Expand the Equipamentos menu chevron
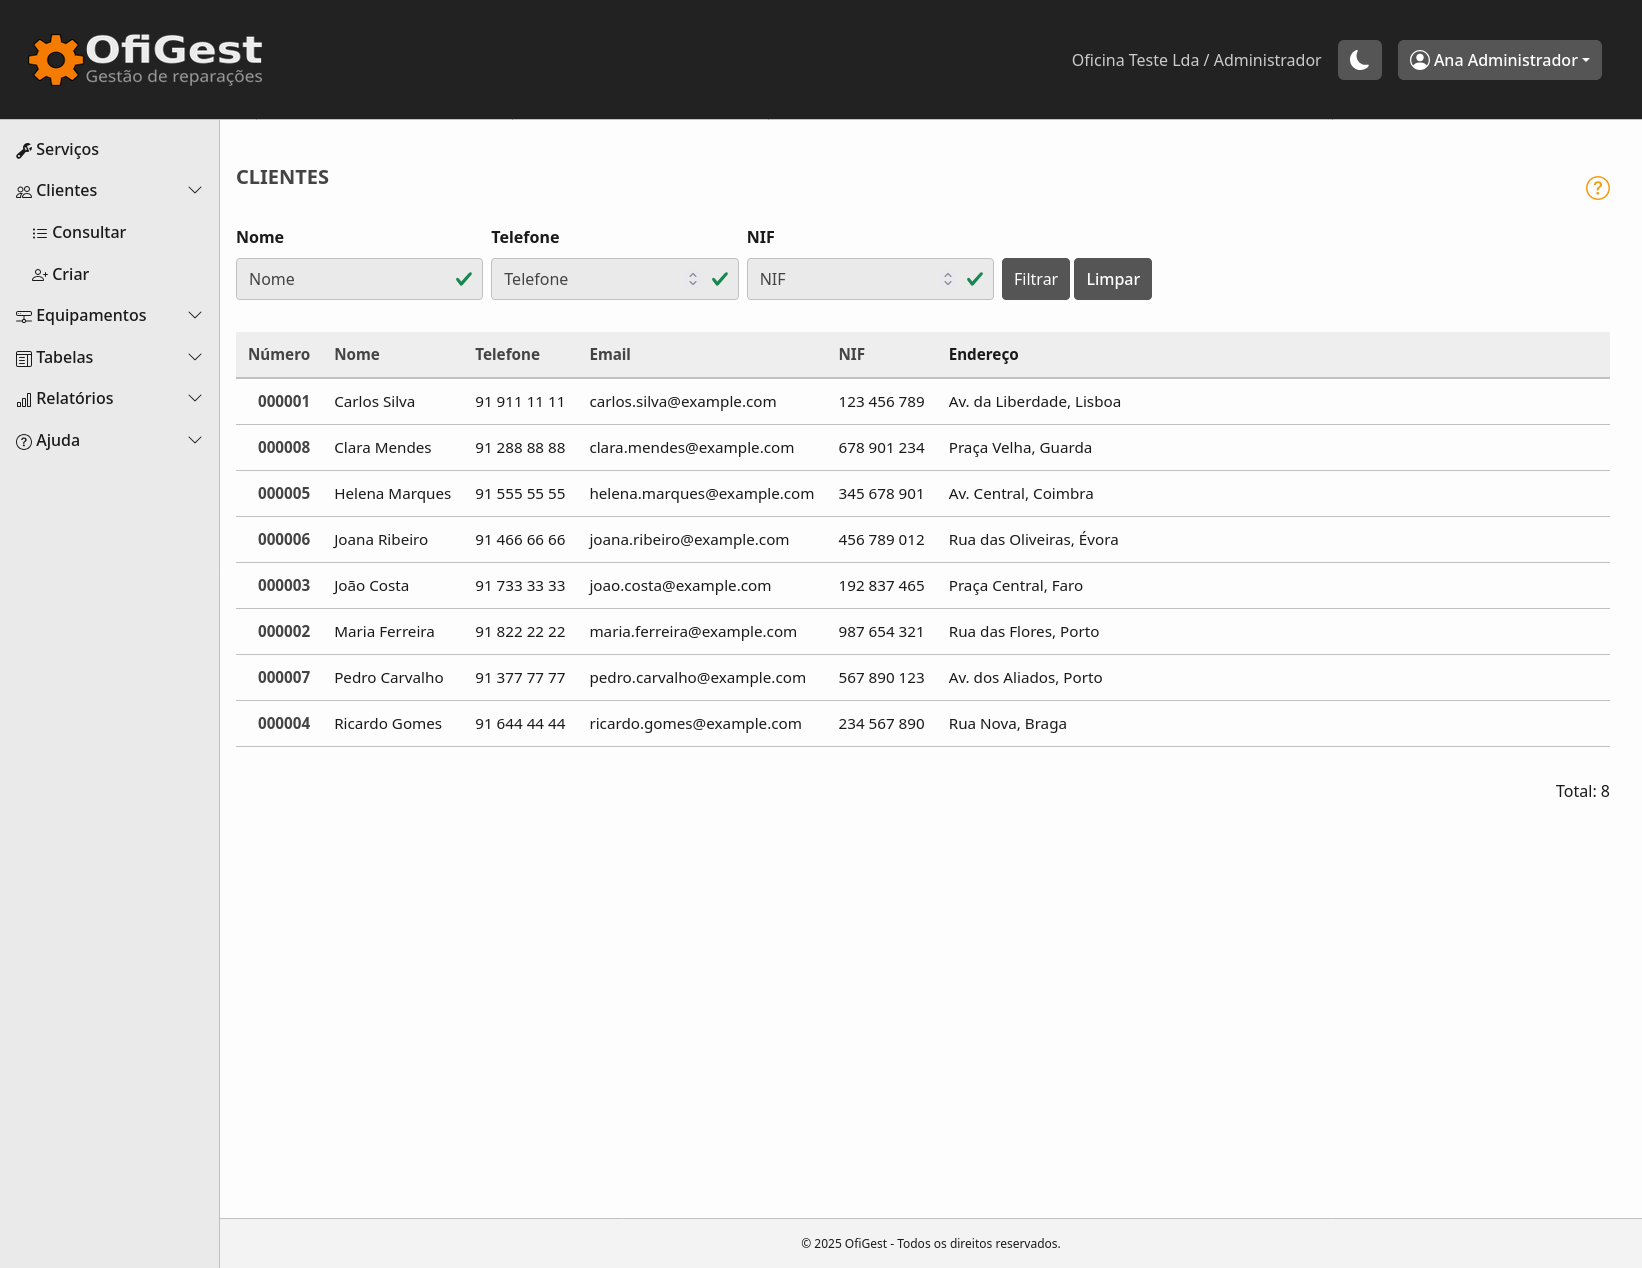Viewport: 1642px width, 1268px height. (x=195, y=315)
